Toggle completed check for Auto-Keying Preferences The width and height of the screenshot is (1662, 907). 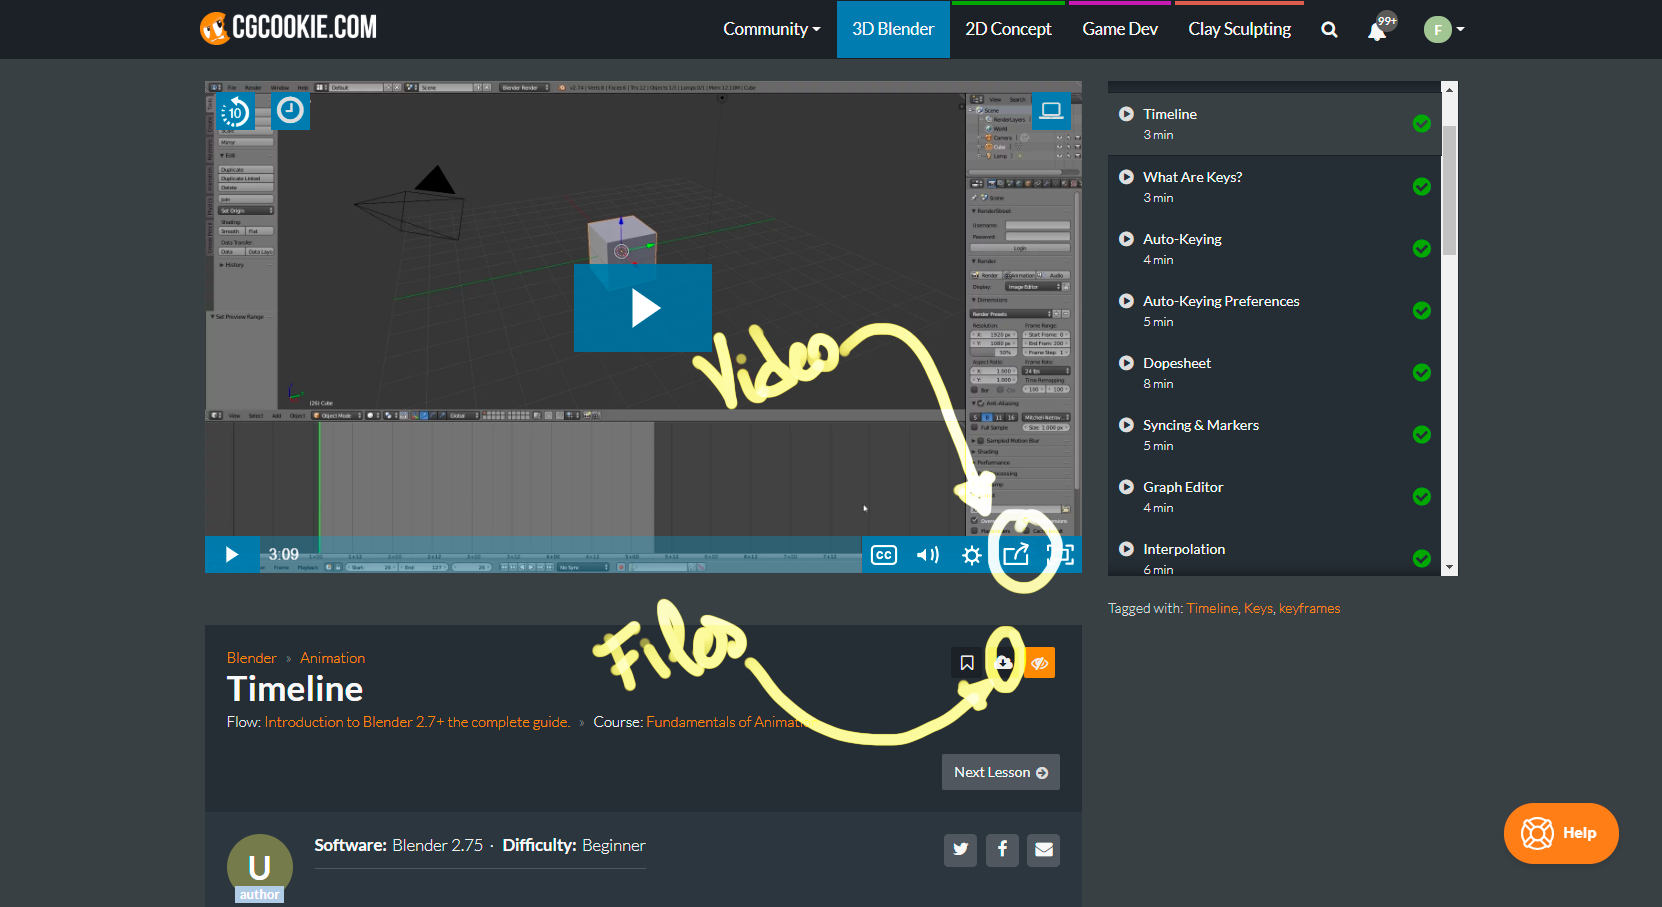point(1422,311)
